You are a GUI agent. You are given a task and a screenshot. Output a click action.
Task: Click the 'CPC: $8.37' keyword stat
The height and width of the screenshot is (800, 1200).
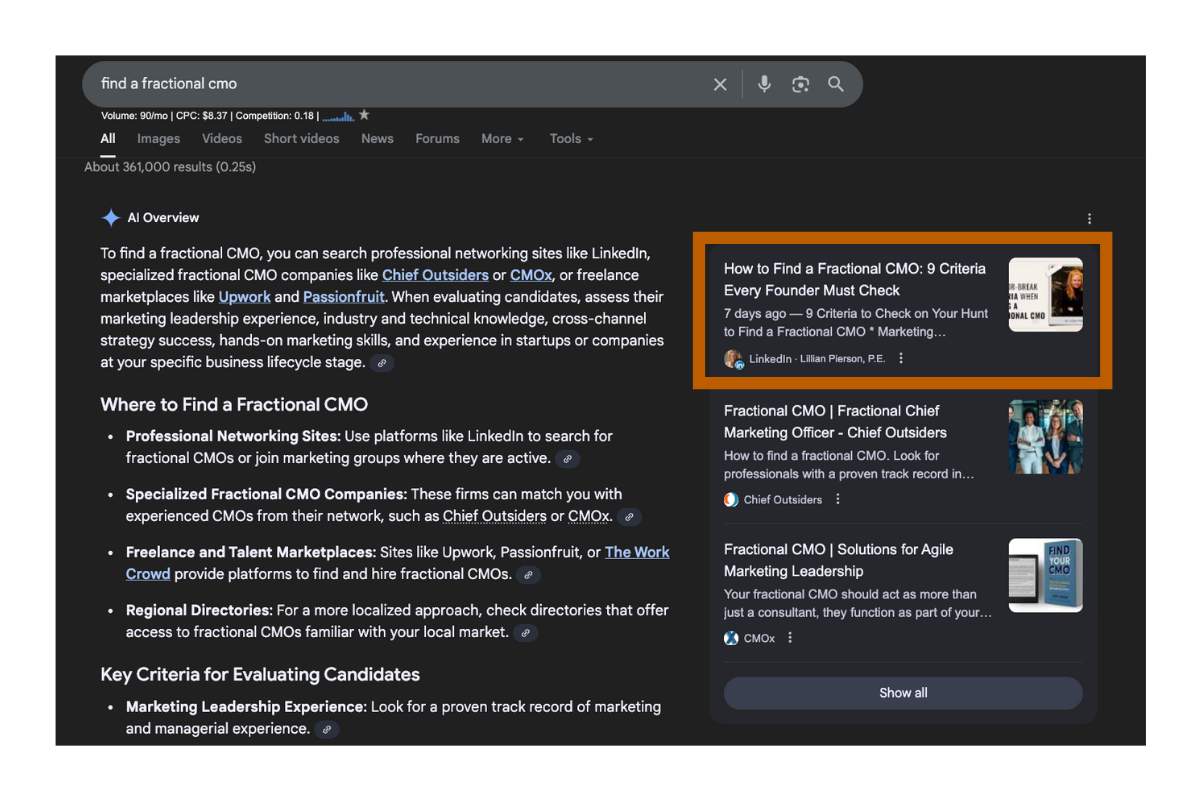click(202, 116)
